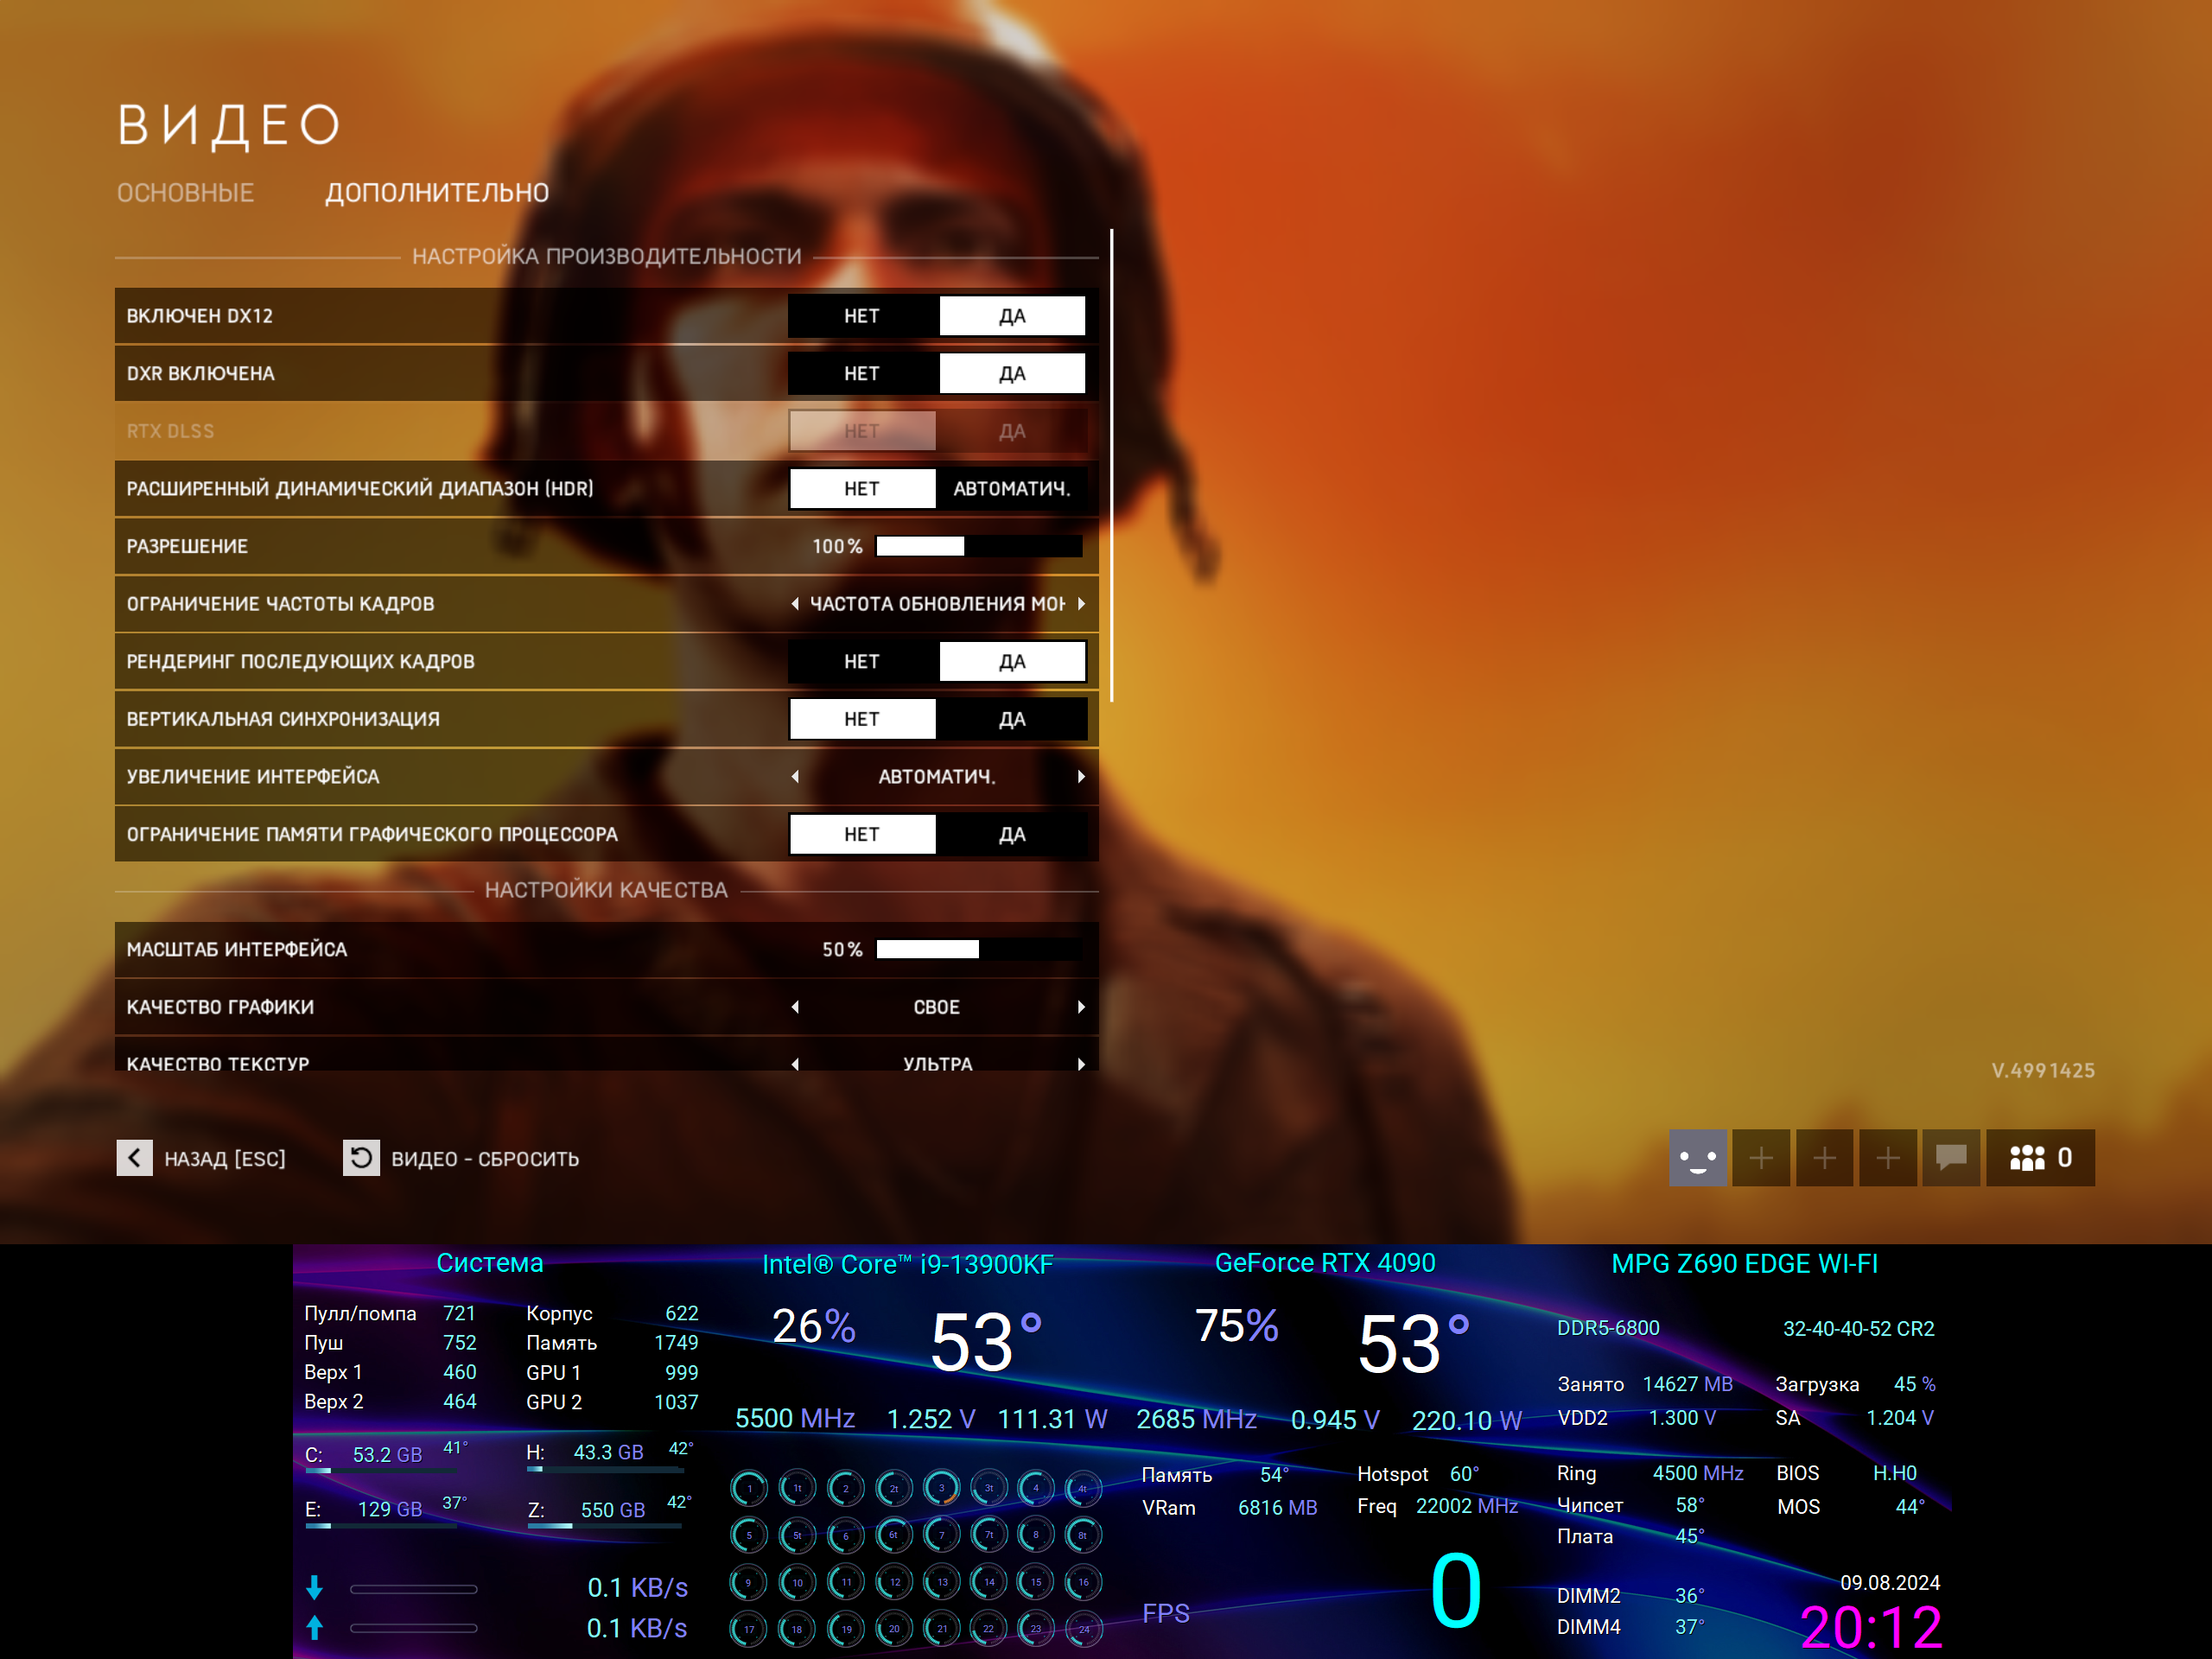Click the back arrow icon
The height and width of the screenshot is (1659, 2212).
(134, 1158)
